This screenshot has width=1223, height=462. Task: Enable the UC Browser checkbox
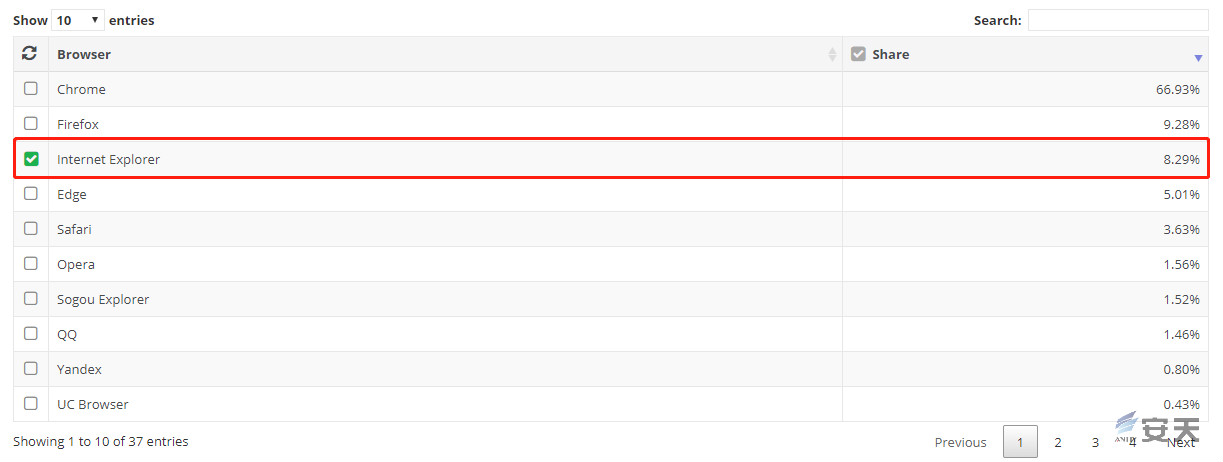31,403
